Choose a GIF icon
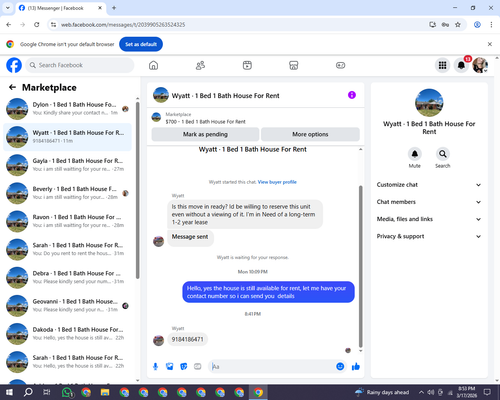The width and height of the screenshot is (500, 400). (198, 367)
